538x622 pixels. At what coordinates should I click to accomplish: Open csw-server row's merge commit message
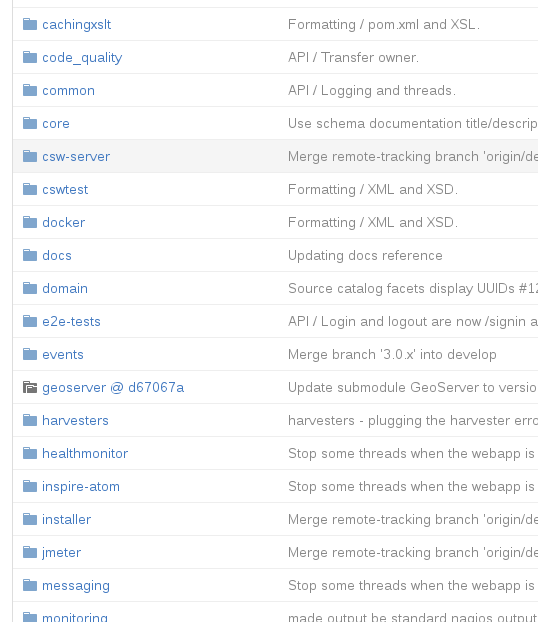(x=413, y=156)
